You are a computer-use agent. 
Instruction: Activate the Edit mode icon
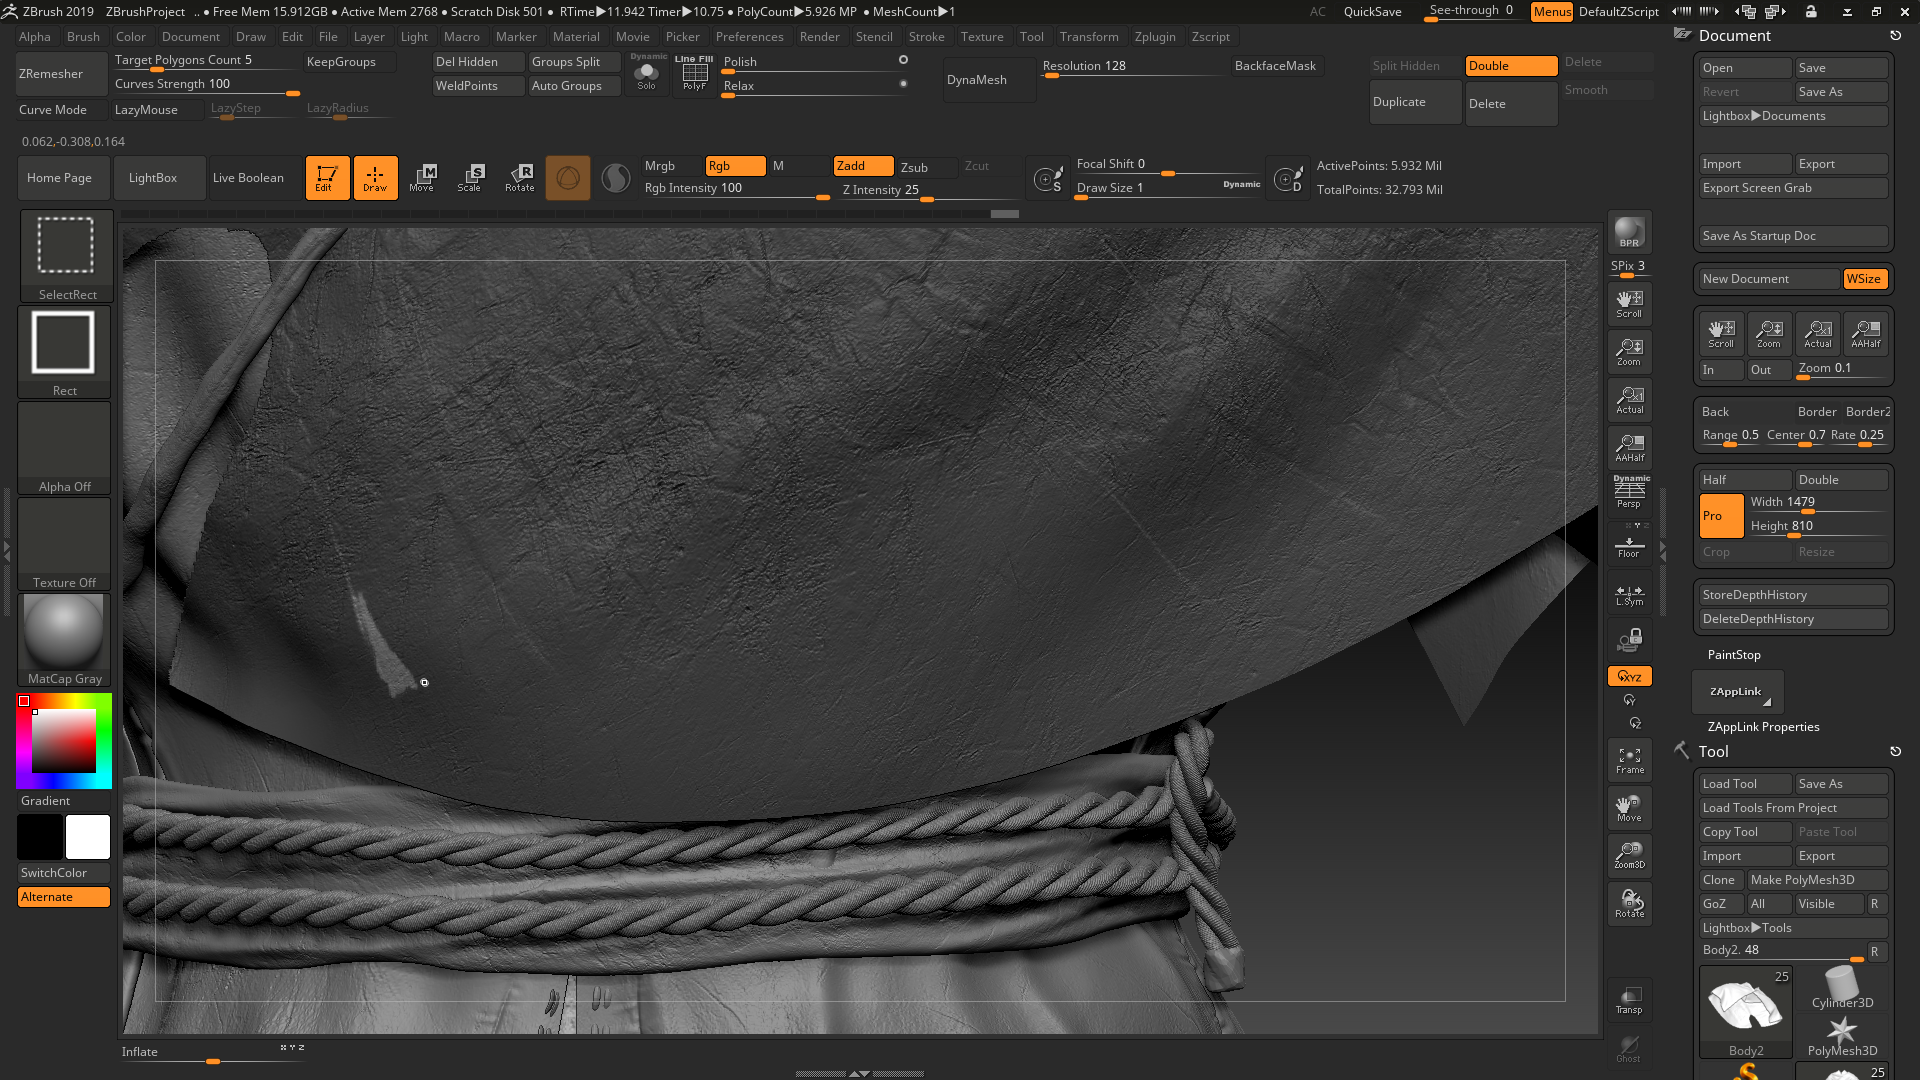pyautogui.click(x=327, y=178)
